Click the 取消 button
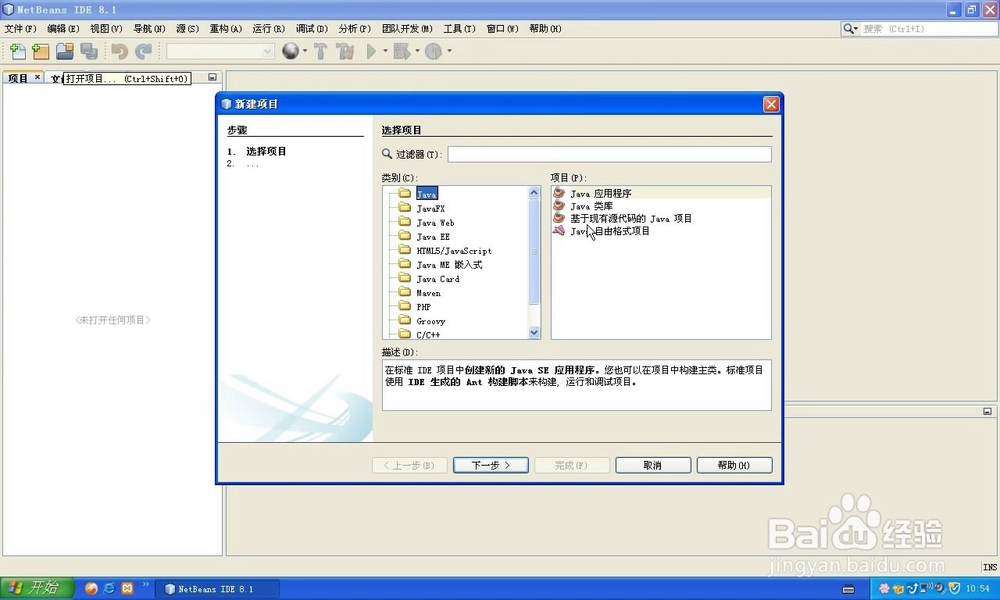The height and width of the screenshot is (600, 1000). tap(652, 465)
